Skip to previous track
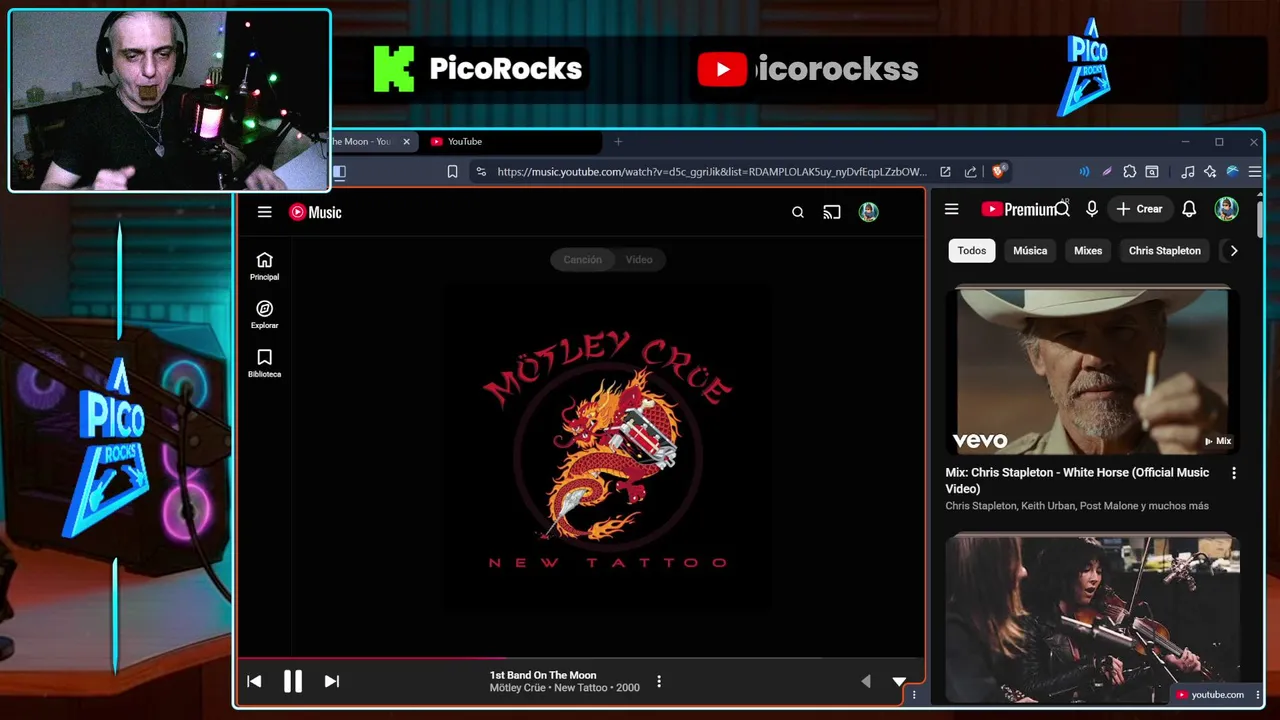 pyautogui.click(x=254, y=681)
